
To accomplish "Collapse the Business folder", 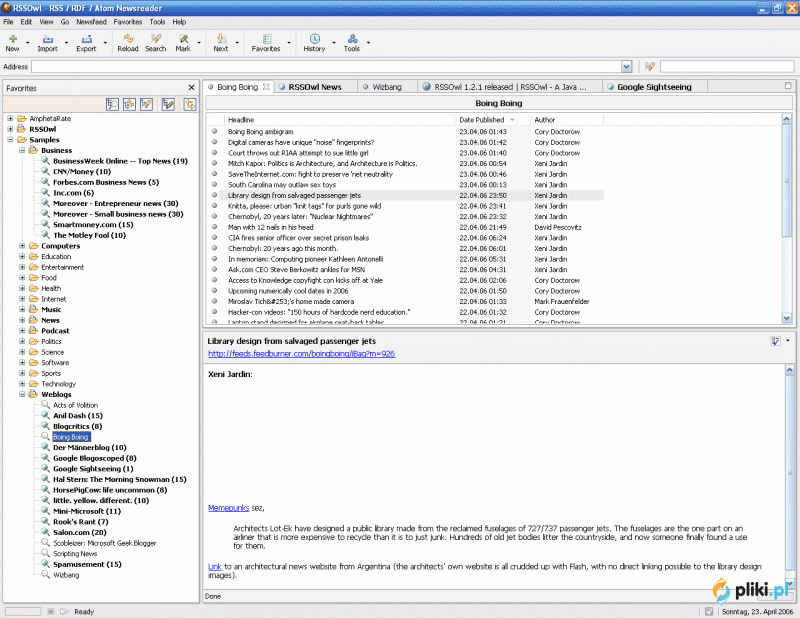I will coord(22,150).
